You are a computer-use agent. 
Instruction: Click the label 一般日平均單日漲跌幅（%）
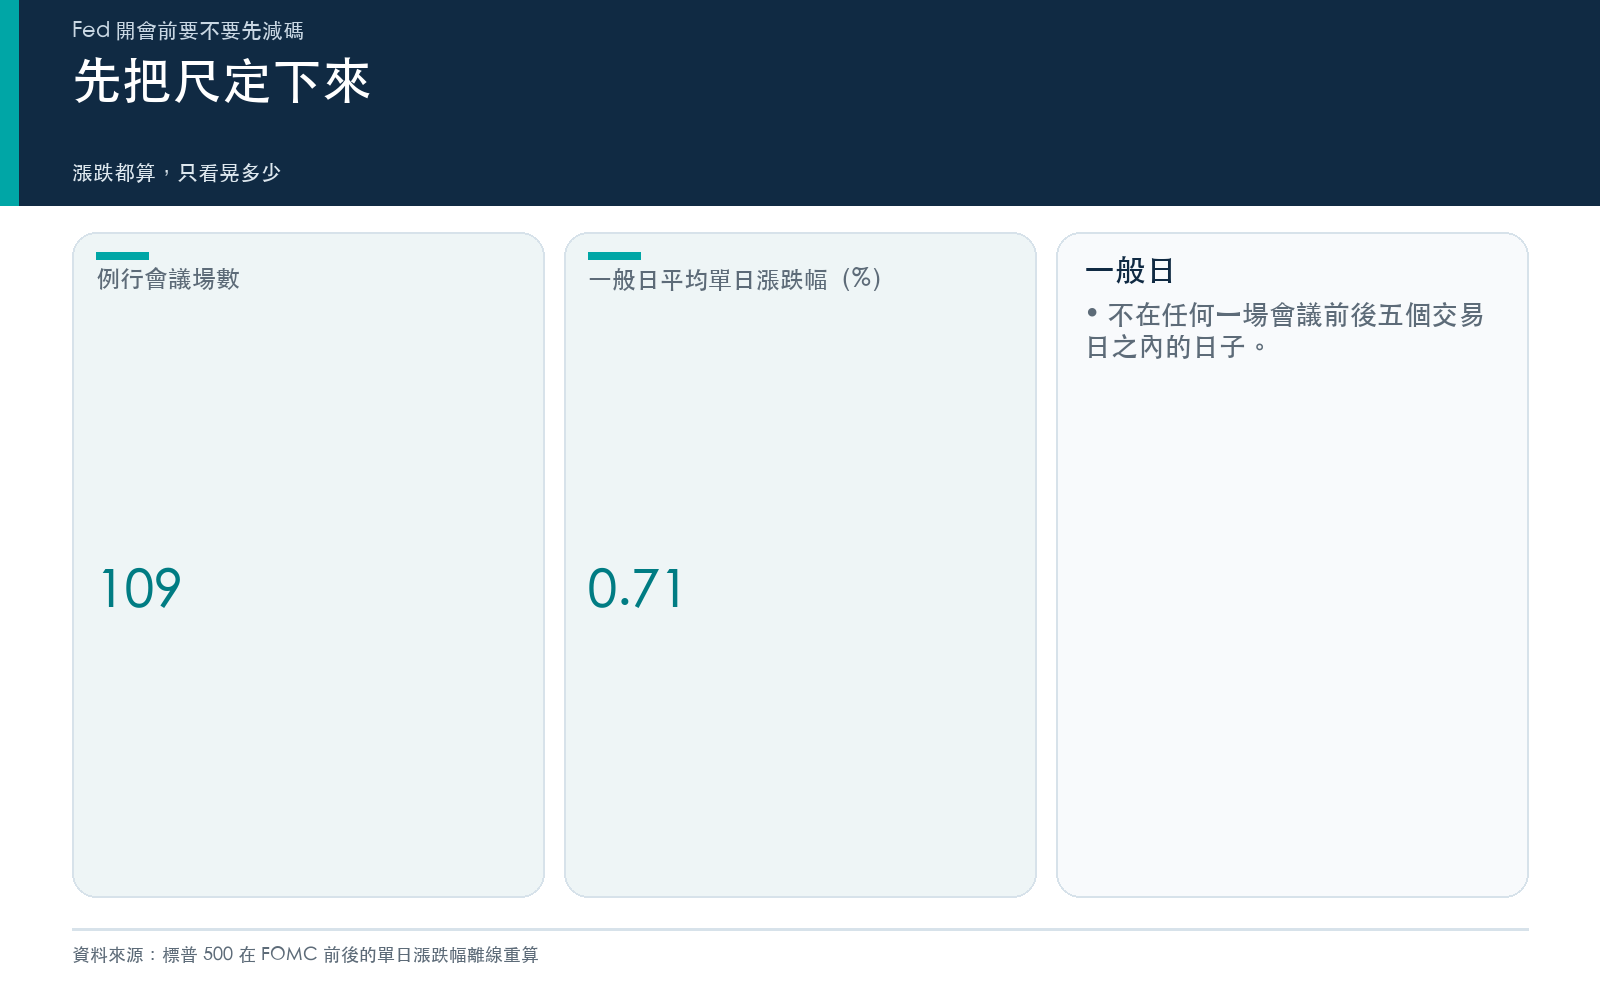[736, 279]
